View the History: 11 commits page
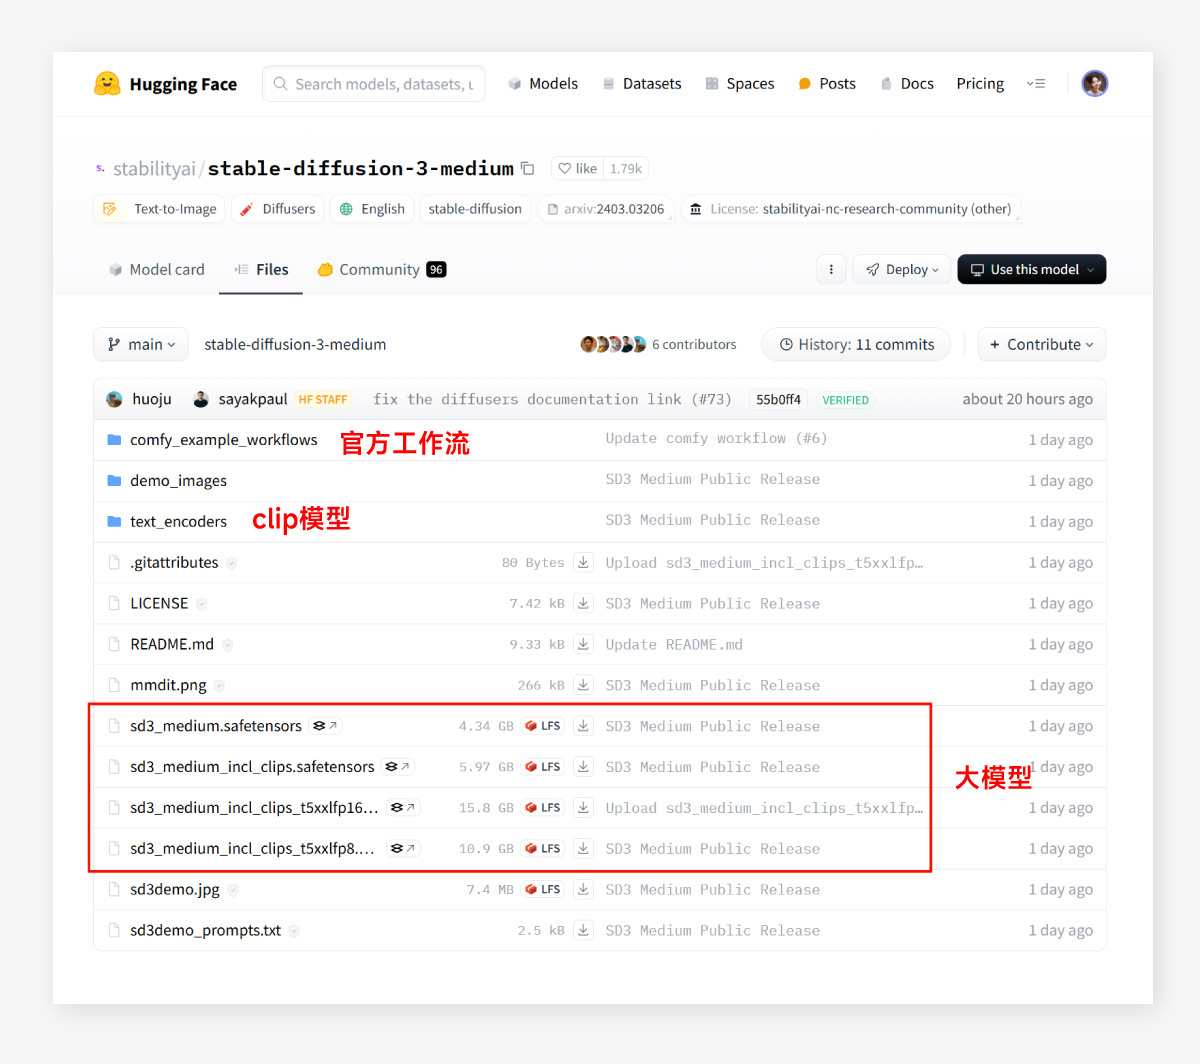This screenshot has height=1064, width=1200. (856, 344)
